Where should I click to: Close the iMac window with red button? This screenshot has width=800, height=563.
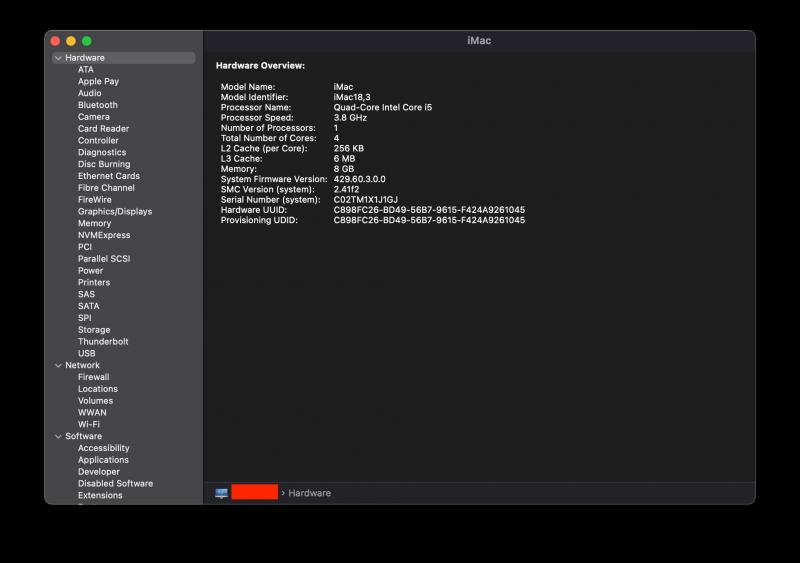[x=55, y=41]
